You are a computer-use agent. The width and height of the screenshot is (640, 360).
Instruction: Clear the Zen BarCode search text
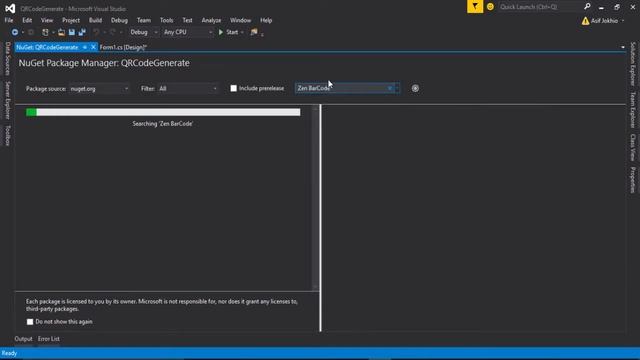390,88
